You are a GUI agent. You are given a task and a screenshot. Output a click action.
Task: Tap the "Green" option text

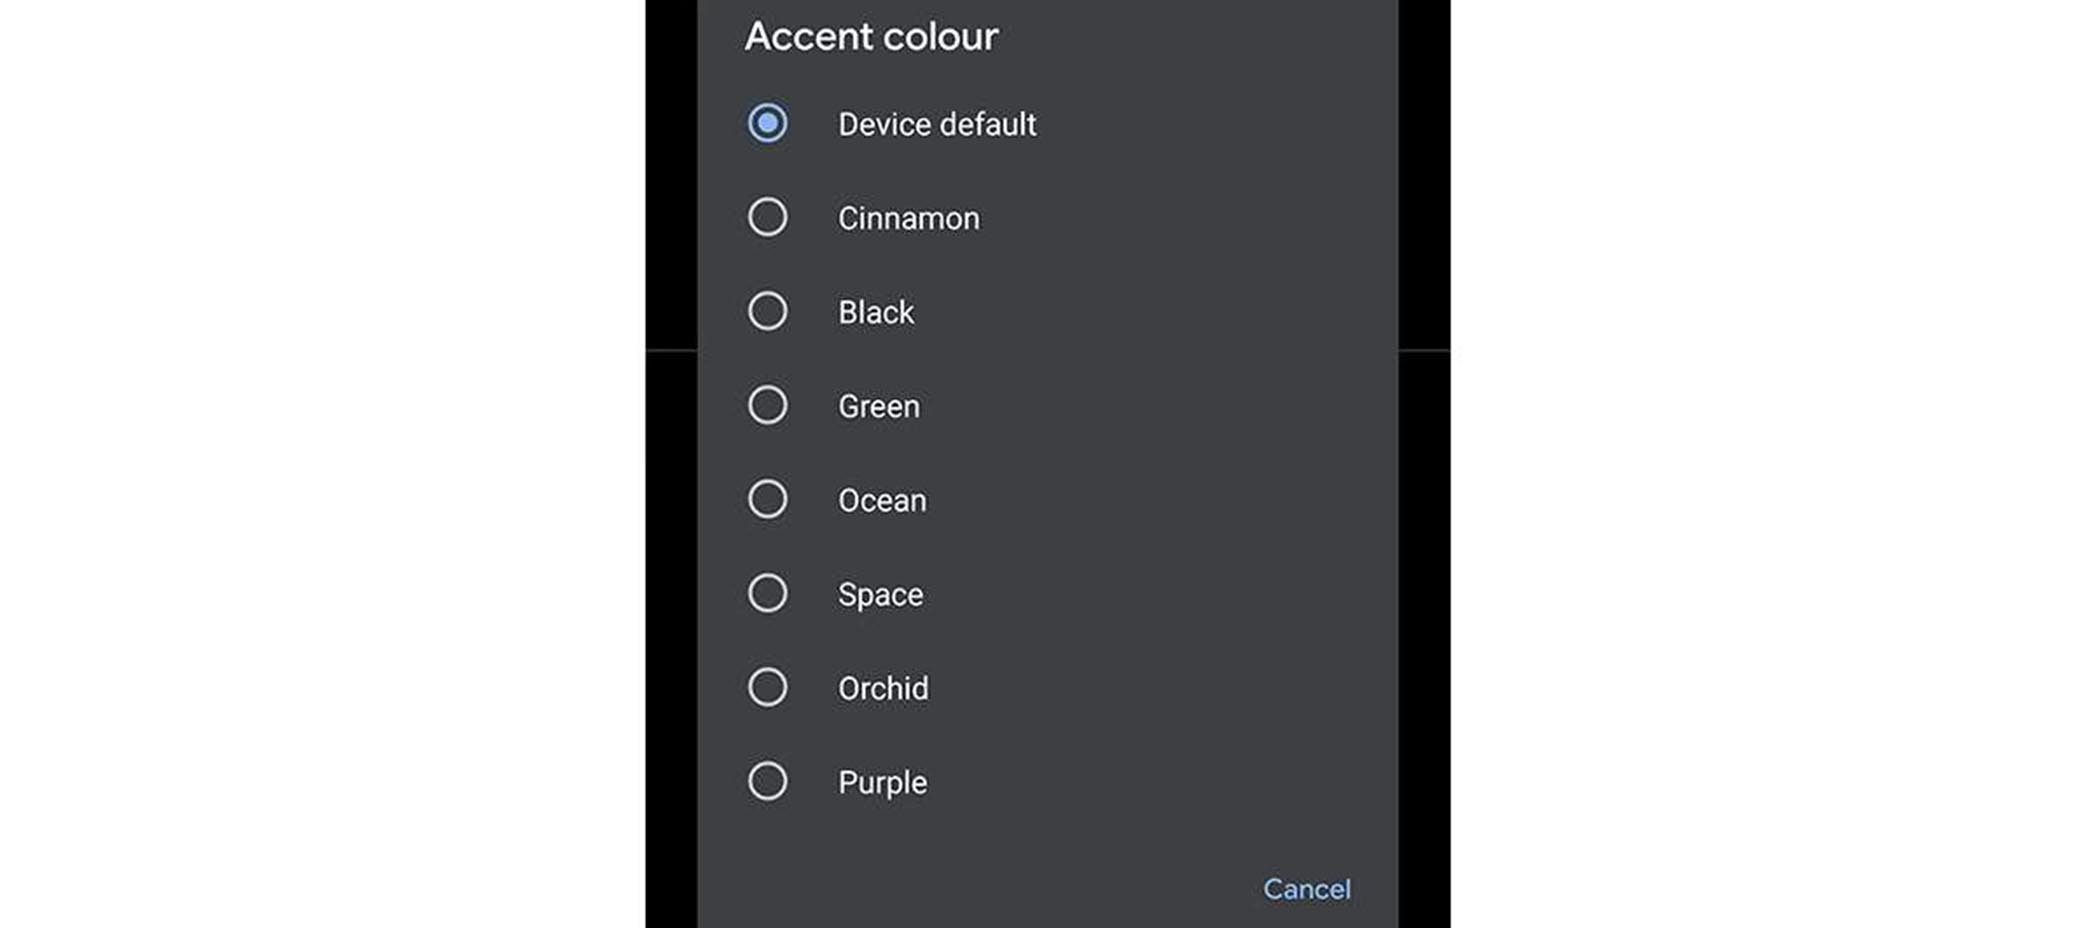[878, 406]
